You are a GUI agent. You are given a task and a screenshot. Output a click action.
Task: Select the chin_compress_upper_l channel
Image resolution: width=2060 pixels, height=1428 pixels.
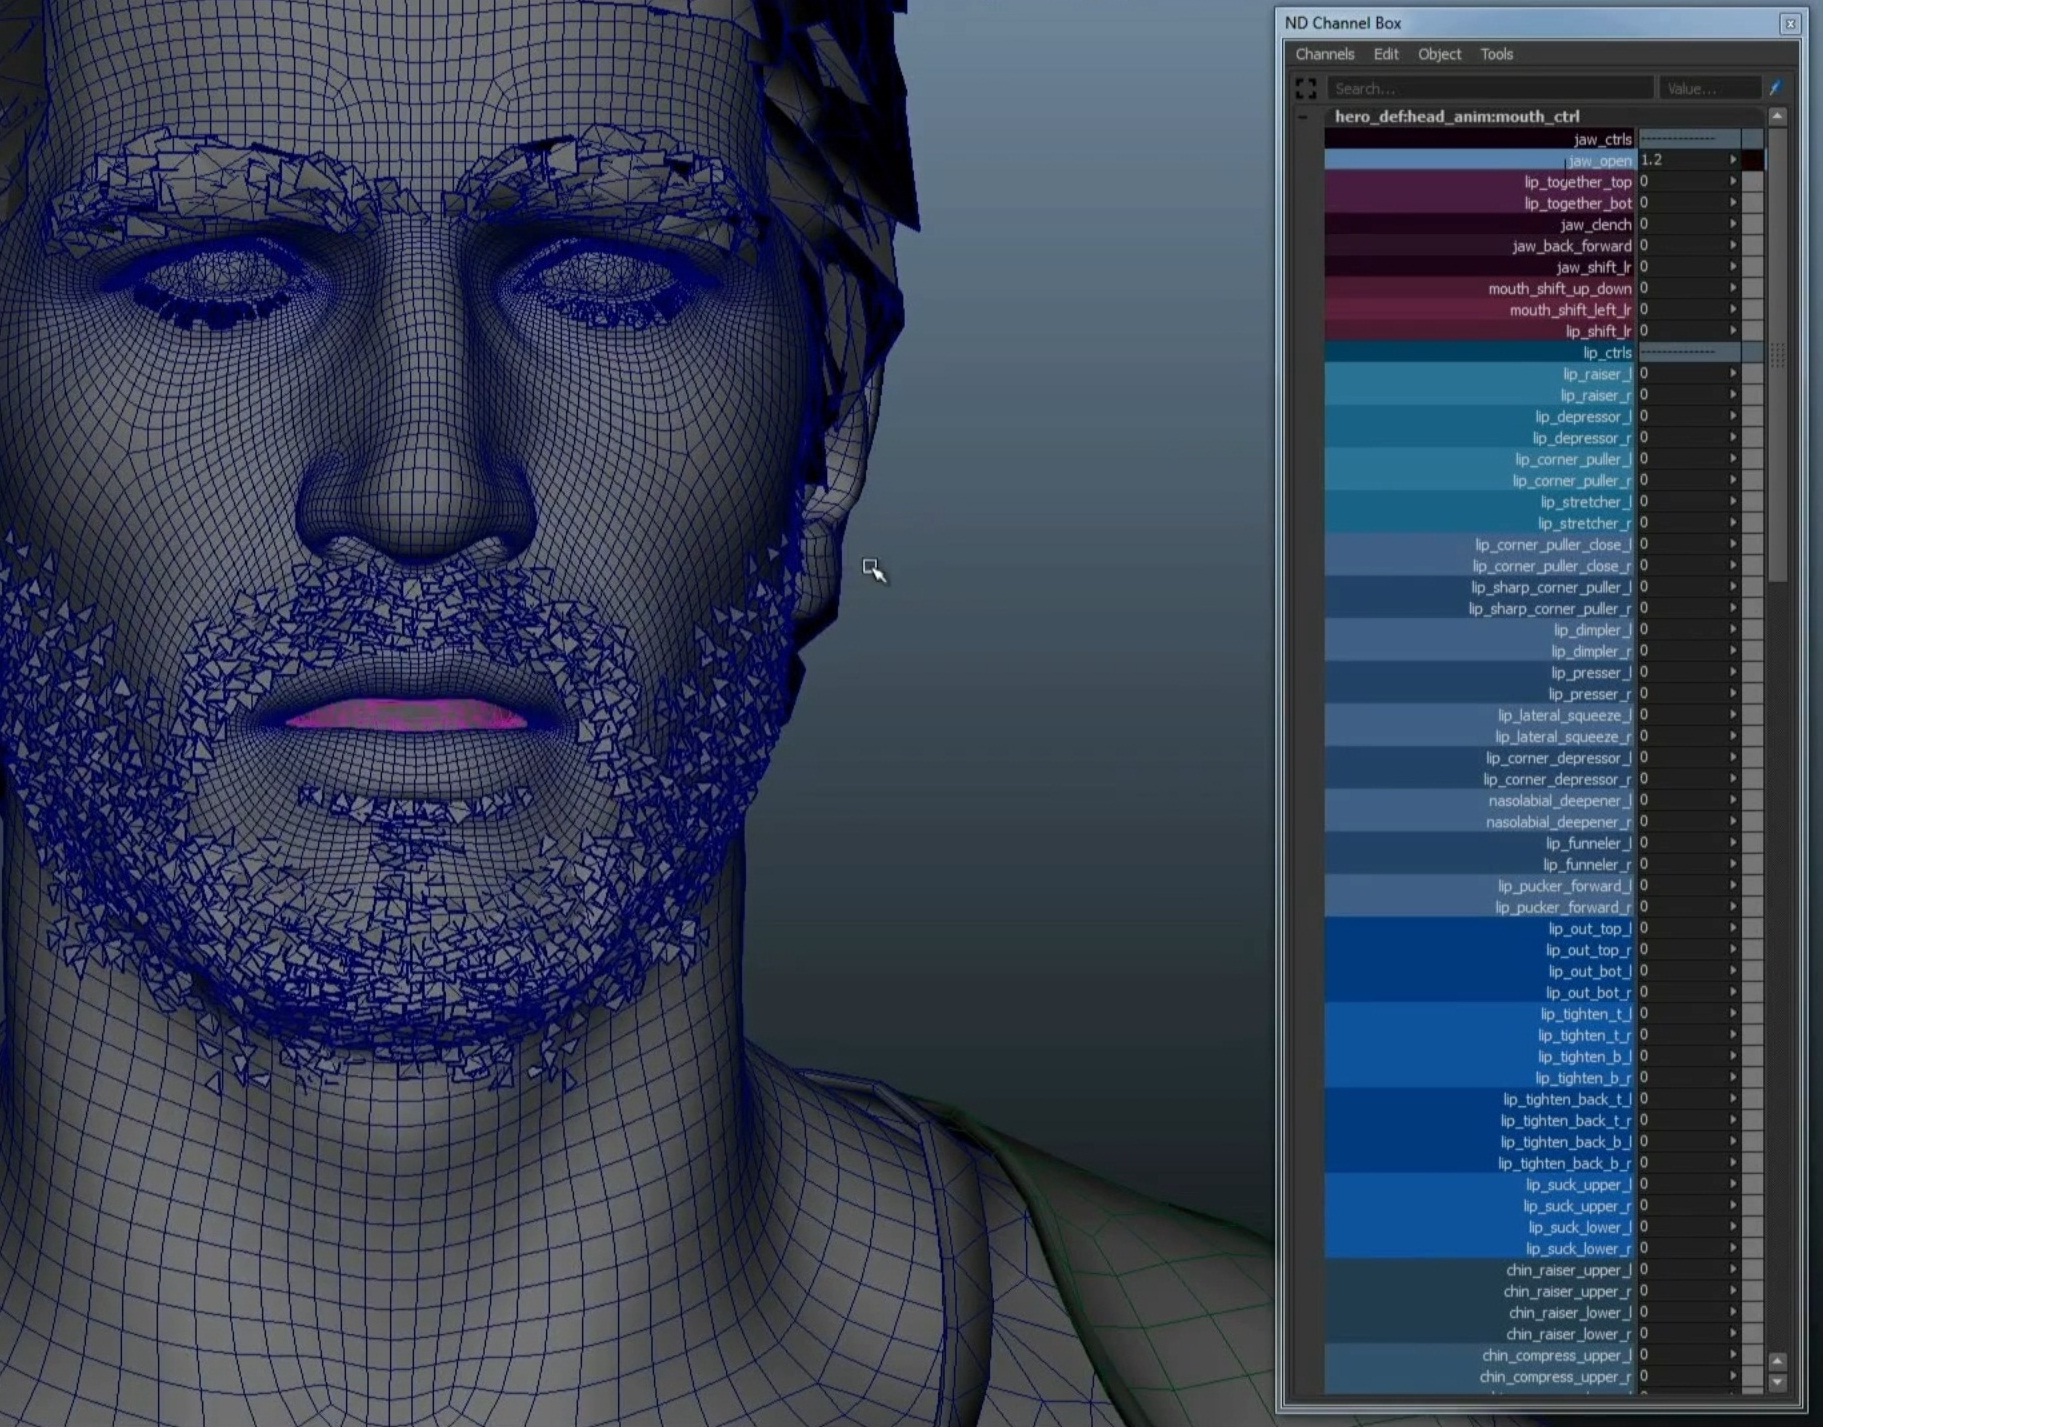(1480, 1355)
